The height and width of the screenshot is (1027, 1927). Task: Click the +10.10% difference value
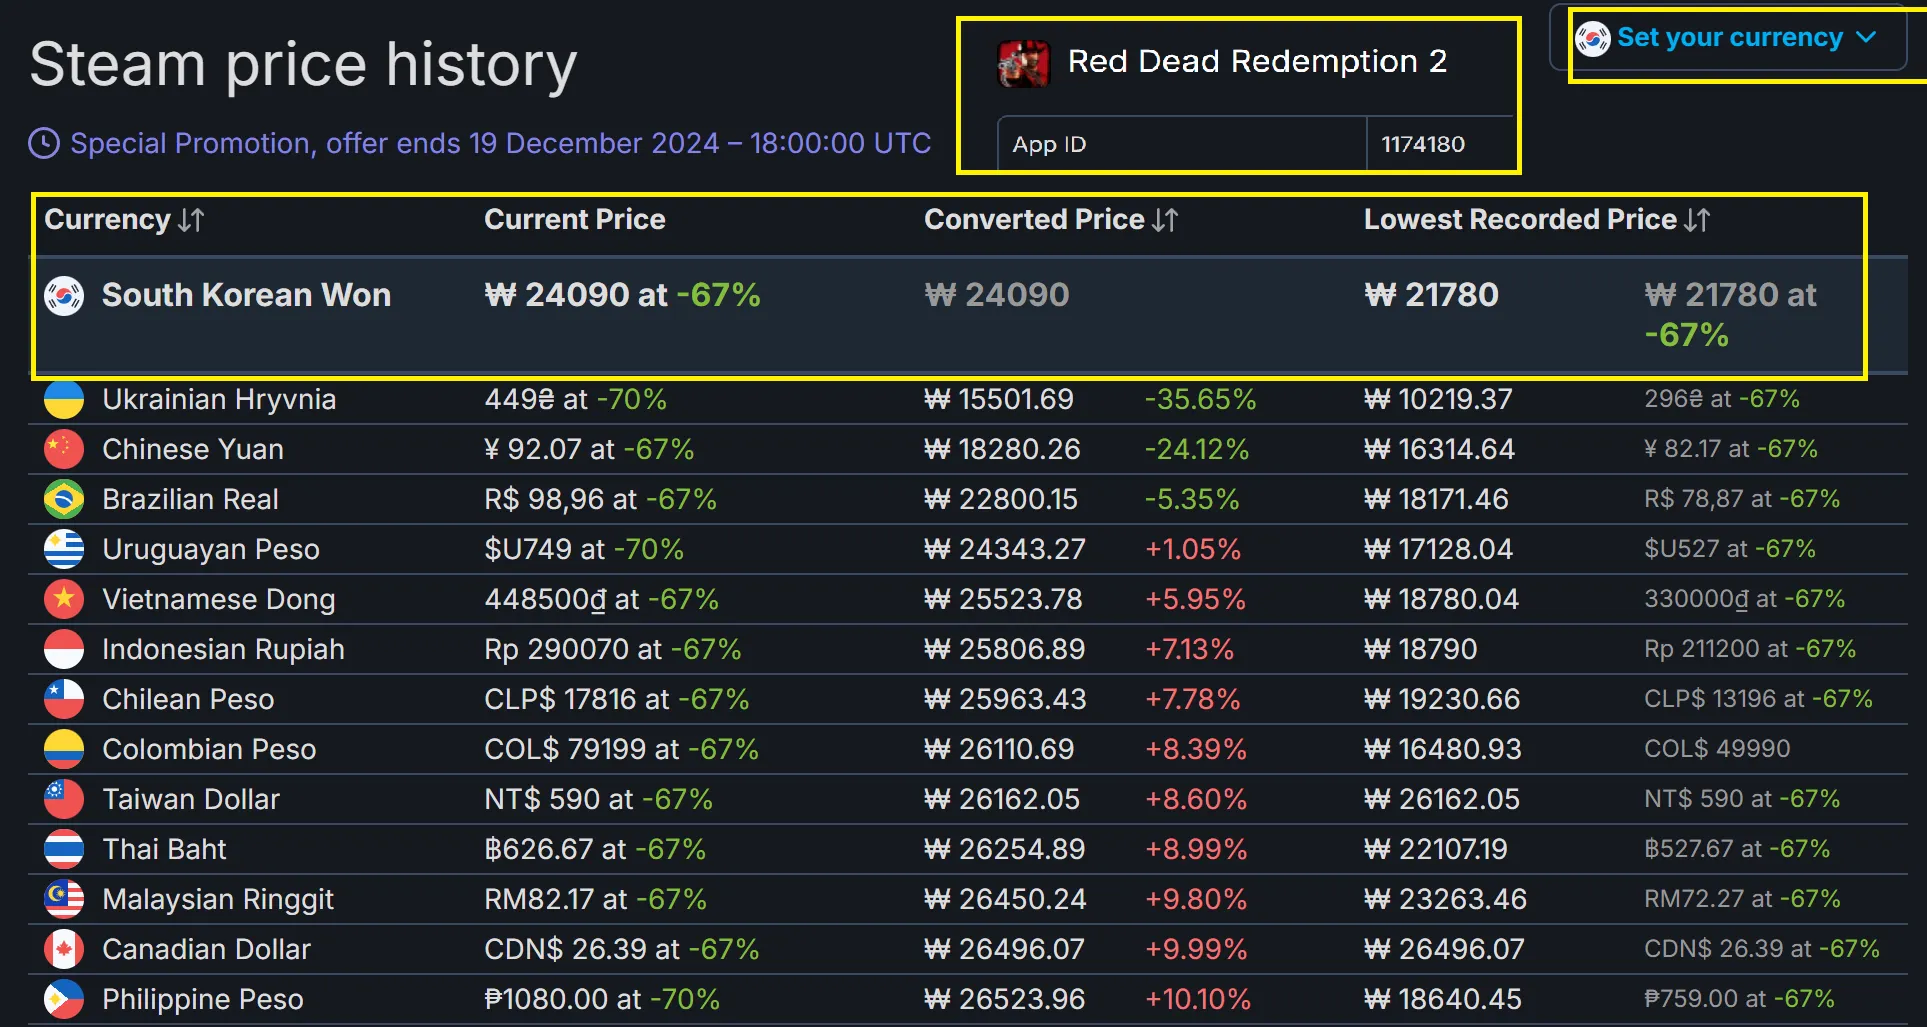click(1198, 999)
